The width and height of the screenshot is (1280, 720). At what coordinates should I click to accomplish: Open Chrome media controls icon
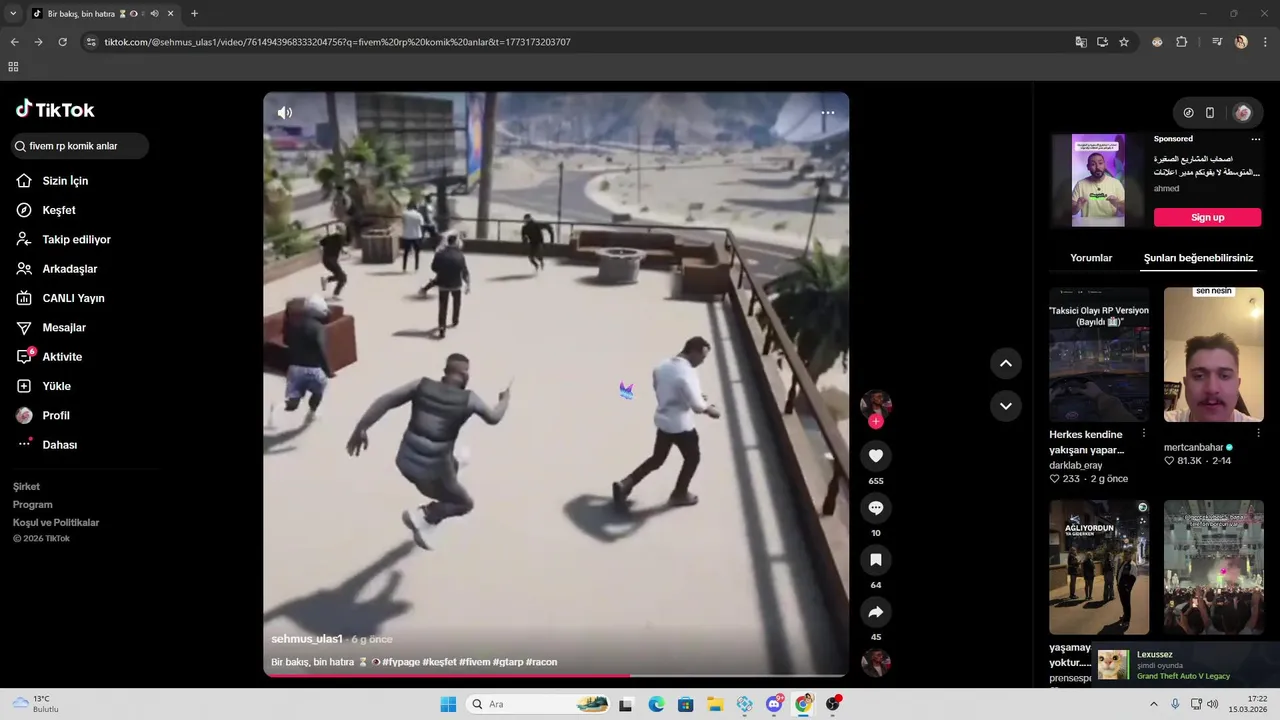coord(1217,42)
